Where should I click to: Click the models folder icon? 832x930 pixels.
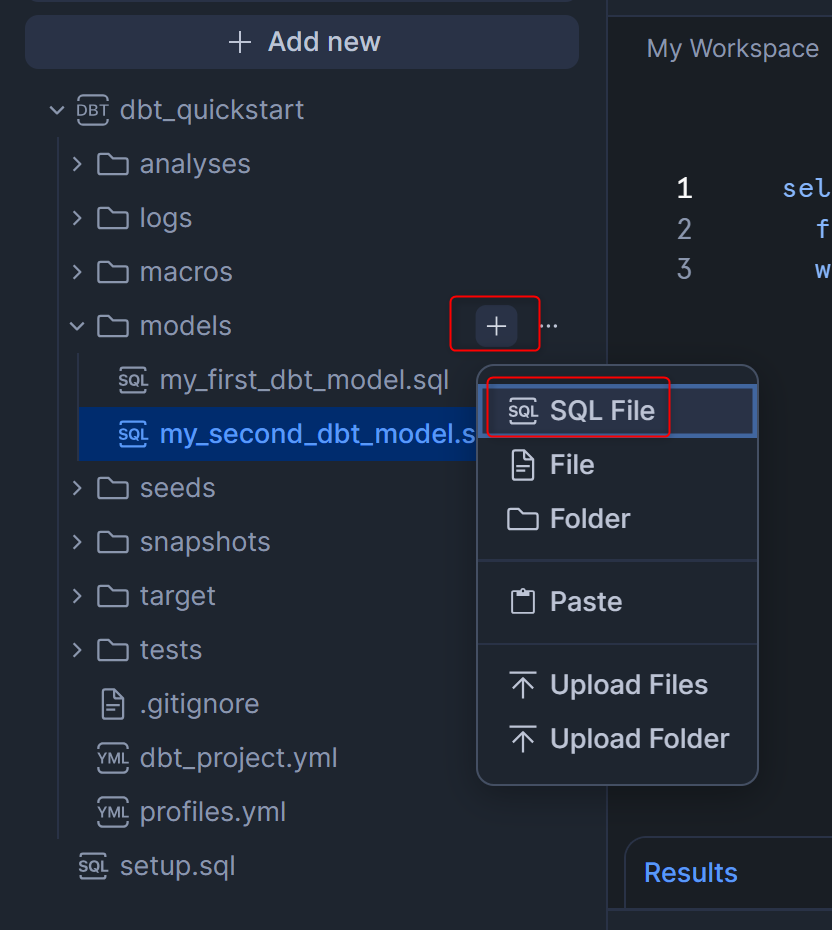click(x=113, y=326)
